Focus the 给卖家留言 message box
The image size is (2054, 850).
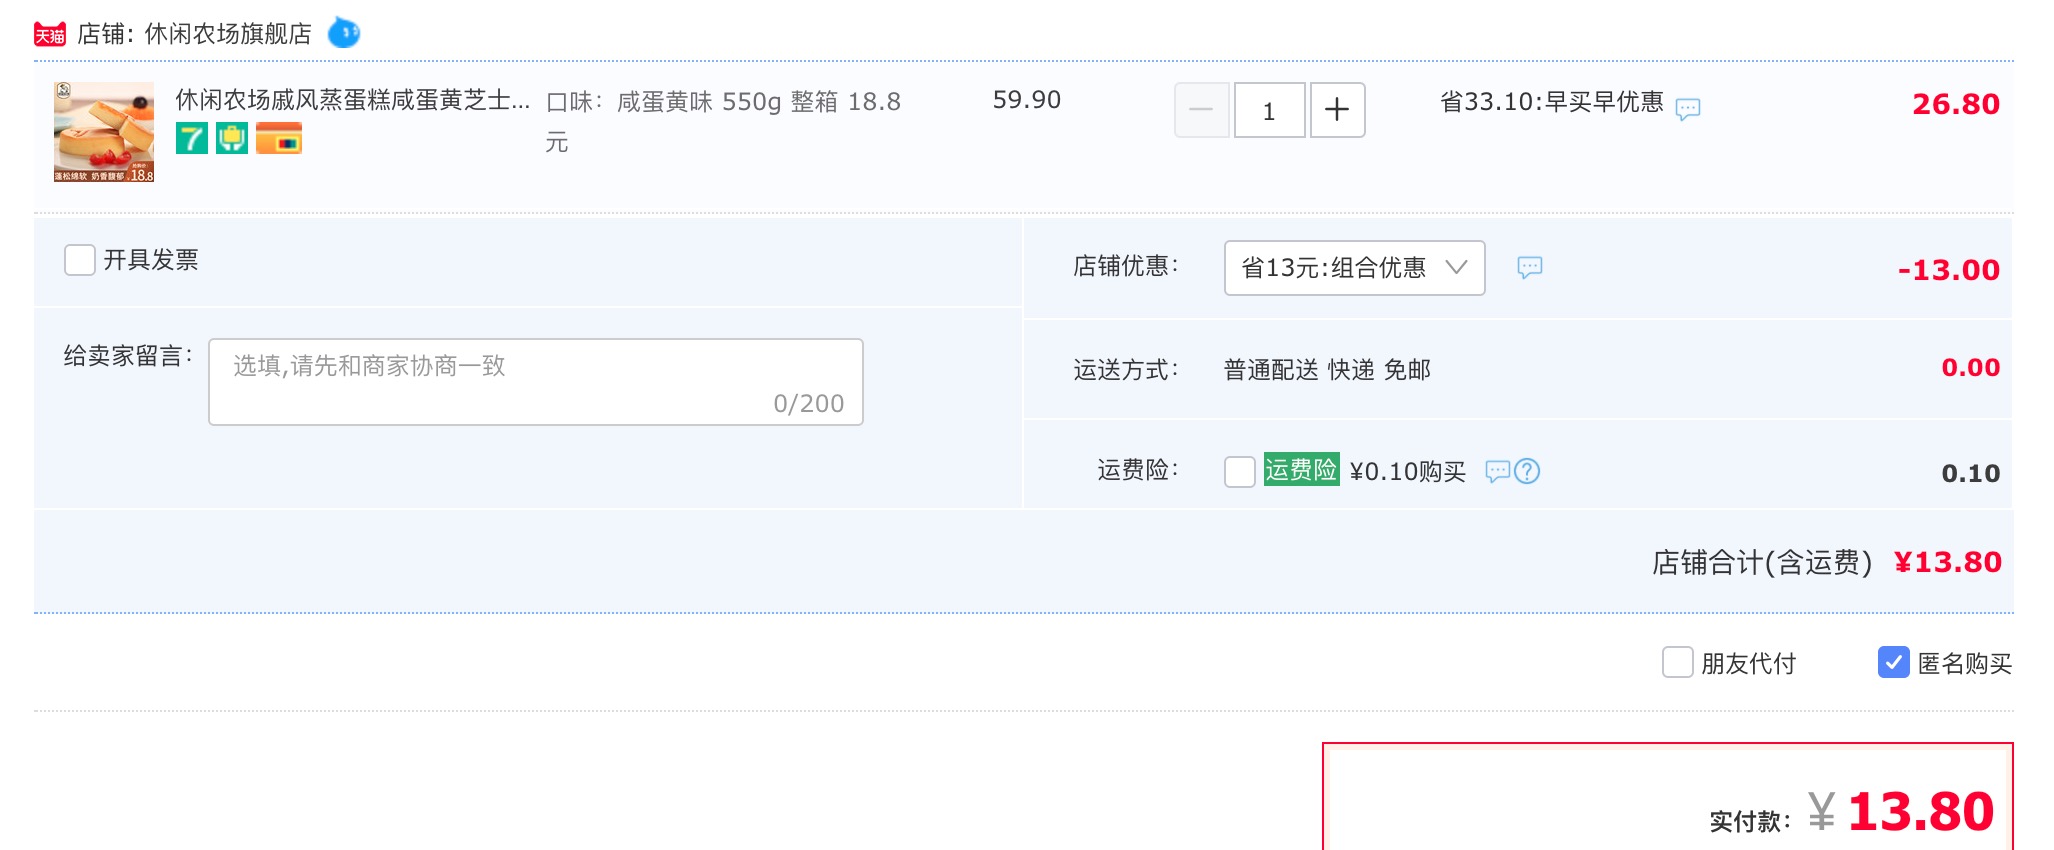[x=536, y=382]
